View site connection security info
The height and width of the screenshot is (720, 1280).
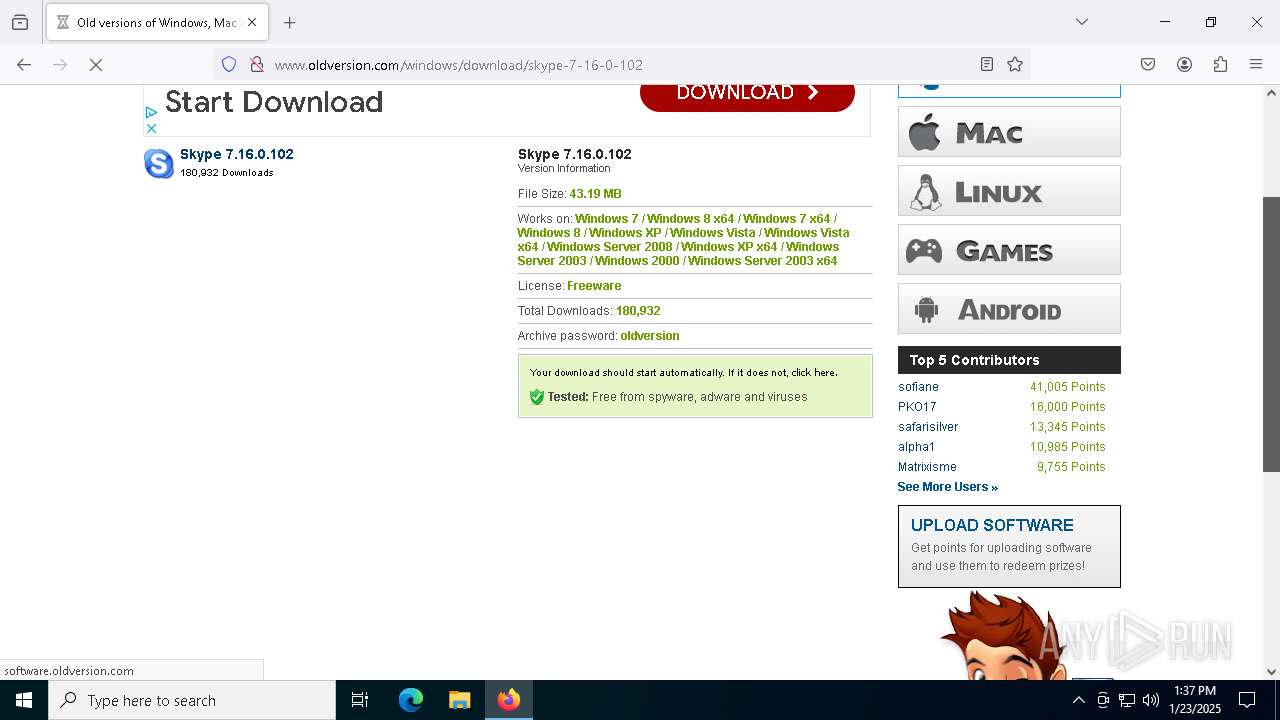click(x=257, y=64)
